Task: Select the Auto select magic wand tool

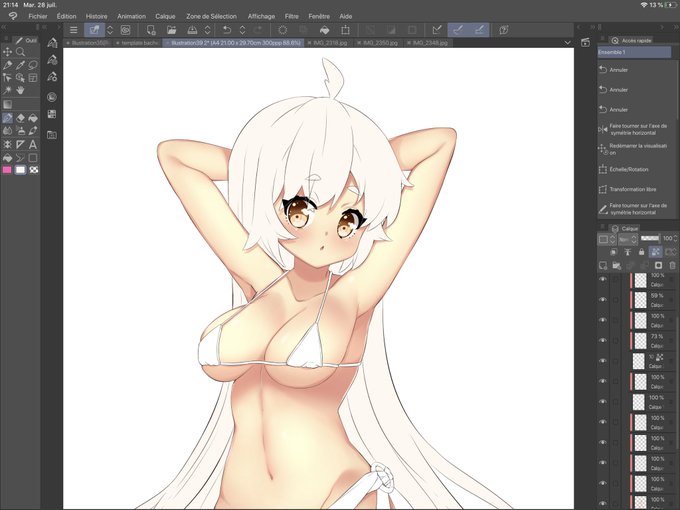Action: (7, 90)
